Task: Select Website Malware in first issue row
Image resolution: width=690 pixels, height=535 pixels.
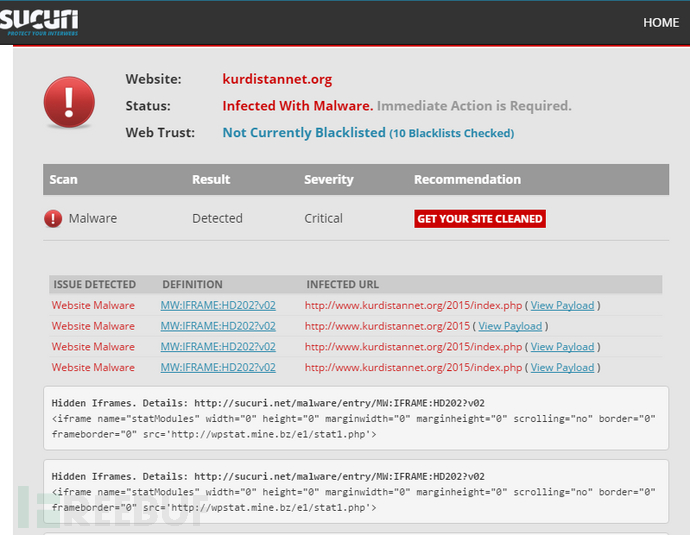Action: [x=93, y=305]
